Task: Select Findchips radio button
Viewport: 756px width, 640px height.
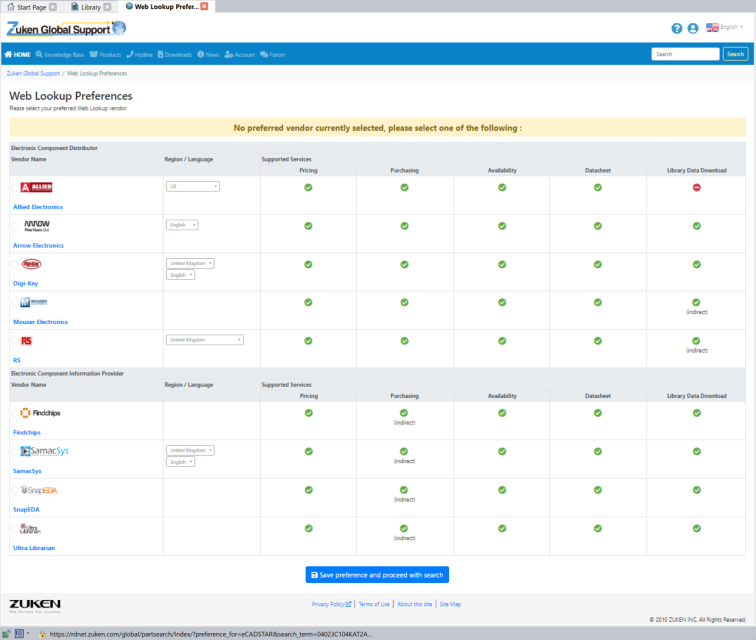Action: 15,413
